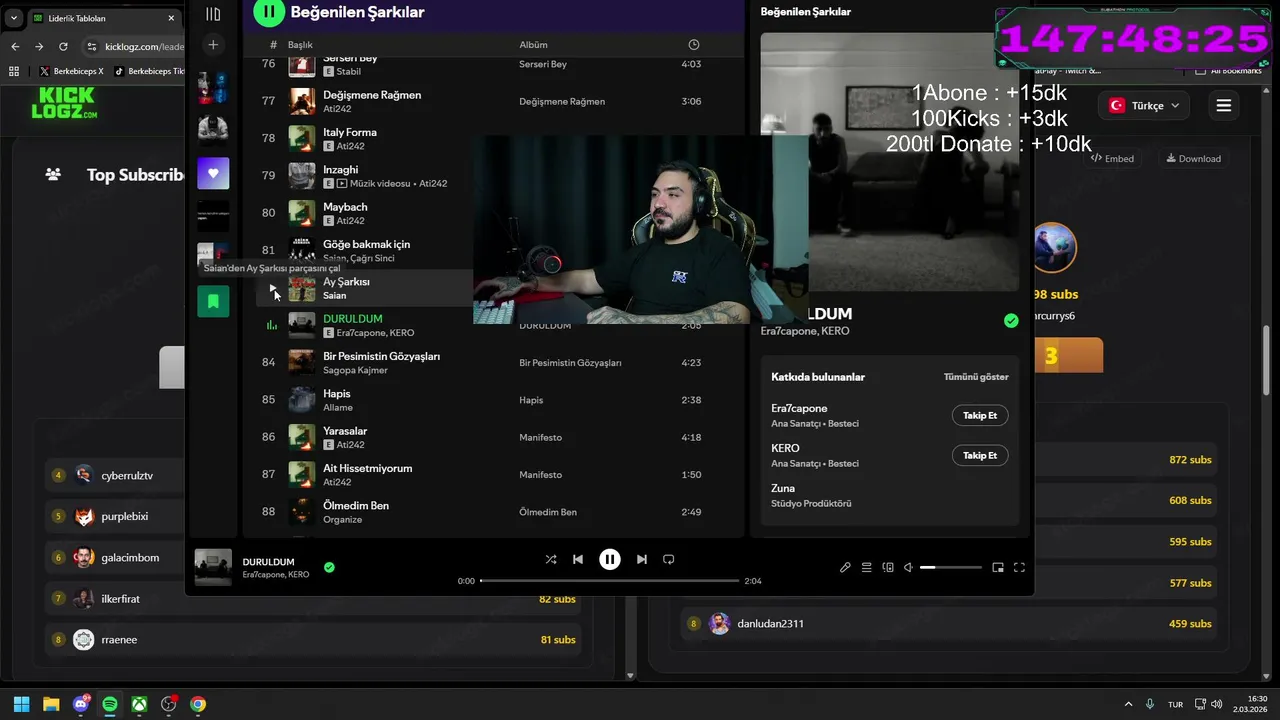The width and height of the screenshot is (1280, 720).
Task: Click the Embed button on Kicklogz
Action: (x=1113, y=158)
